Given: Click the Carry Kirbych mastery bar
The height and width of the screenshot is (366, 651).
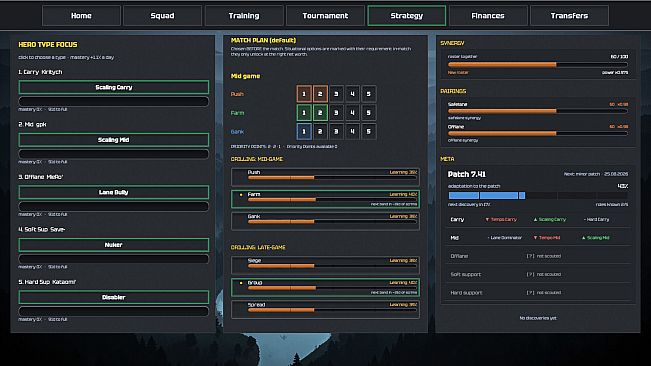Looking at the screenshot, I should point(113,101).
